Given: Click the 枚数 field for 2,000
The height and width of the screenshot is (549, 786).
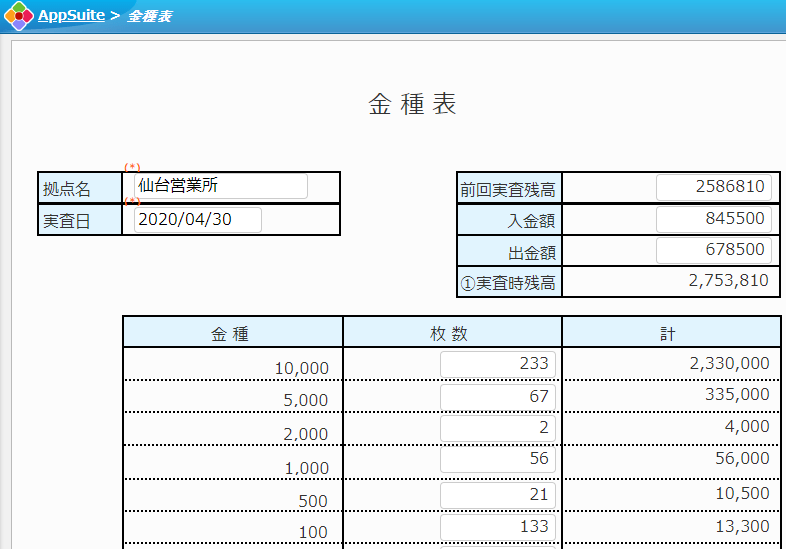Looking at the screenshot, I should [497, 428].
